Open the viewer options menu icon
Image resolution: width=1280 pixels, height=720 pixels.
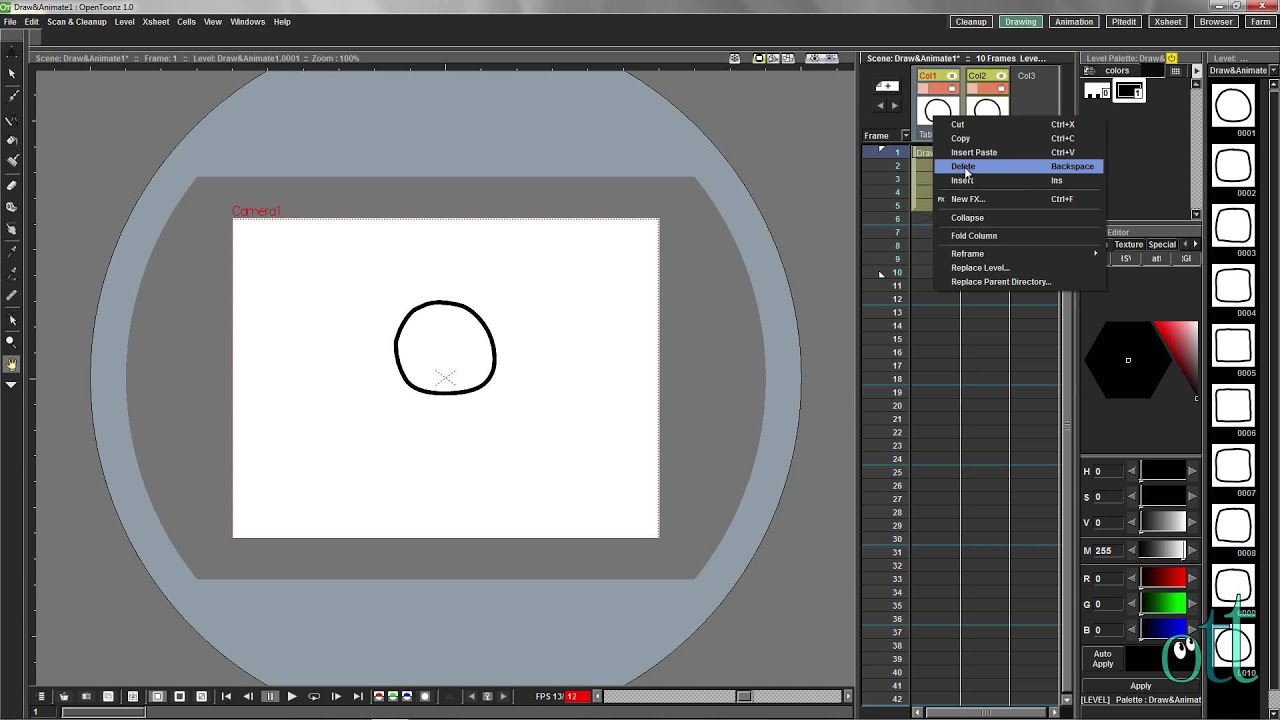click(x=41, y=696)
